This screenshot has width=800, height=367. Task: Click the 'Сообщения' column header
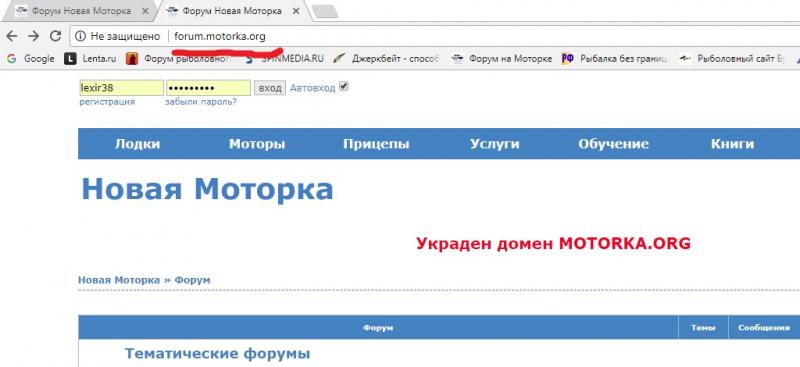pyautogui.click(x=764, y=328)
